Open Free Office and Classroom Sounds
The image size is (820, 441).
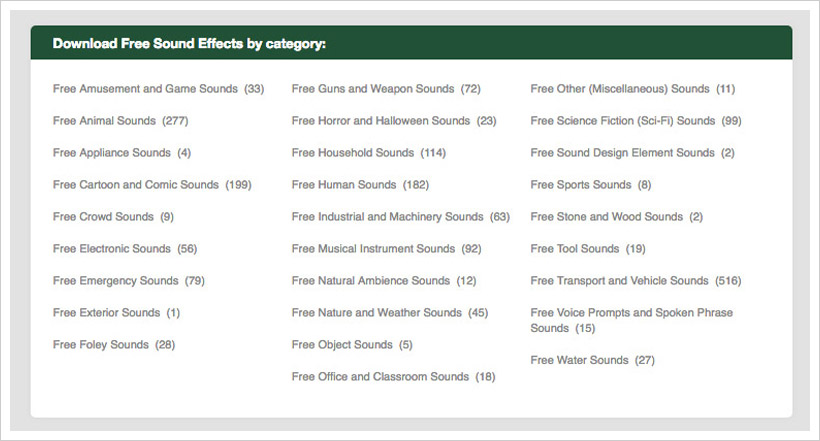(380, 376)
